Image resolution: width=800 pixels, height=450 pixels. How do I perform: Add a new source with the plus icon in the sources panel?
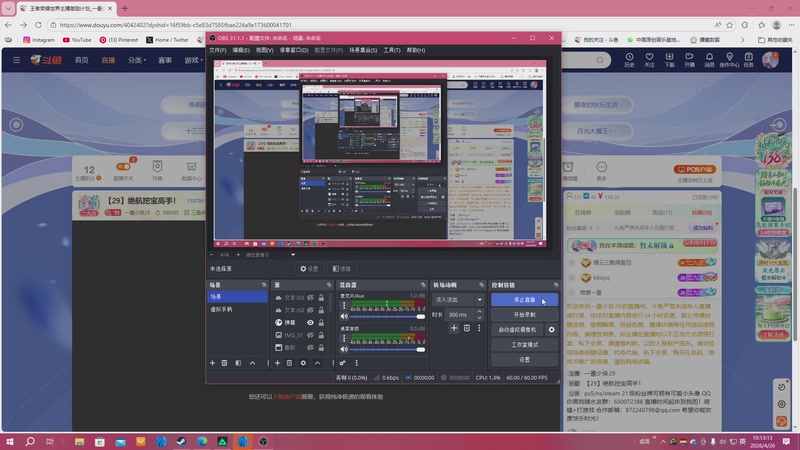277,363
